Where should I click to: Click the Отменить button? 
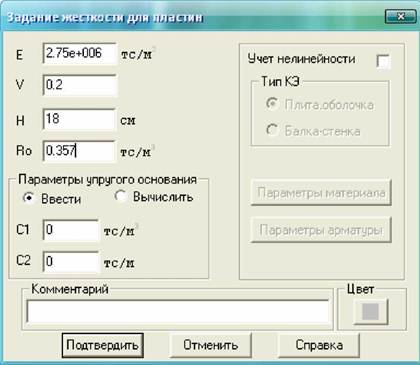(x=211, y=345)
